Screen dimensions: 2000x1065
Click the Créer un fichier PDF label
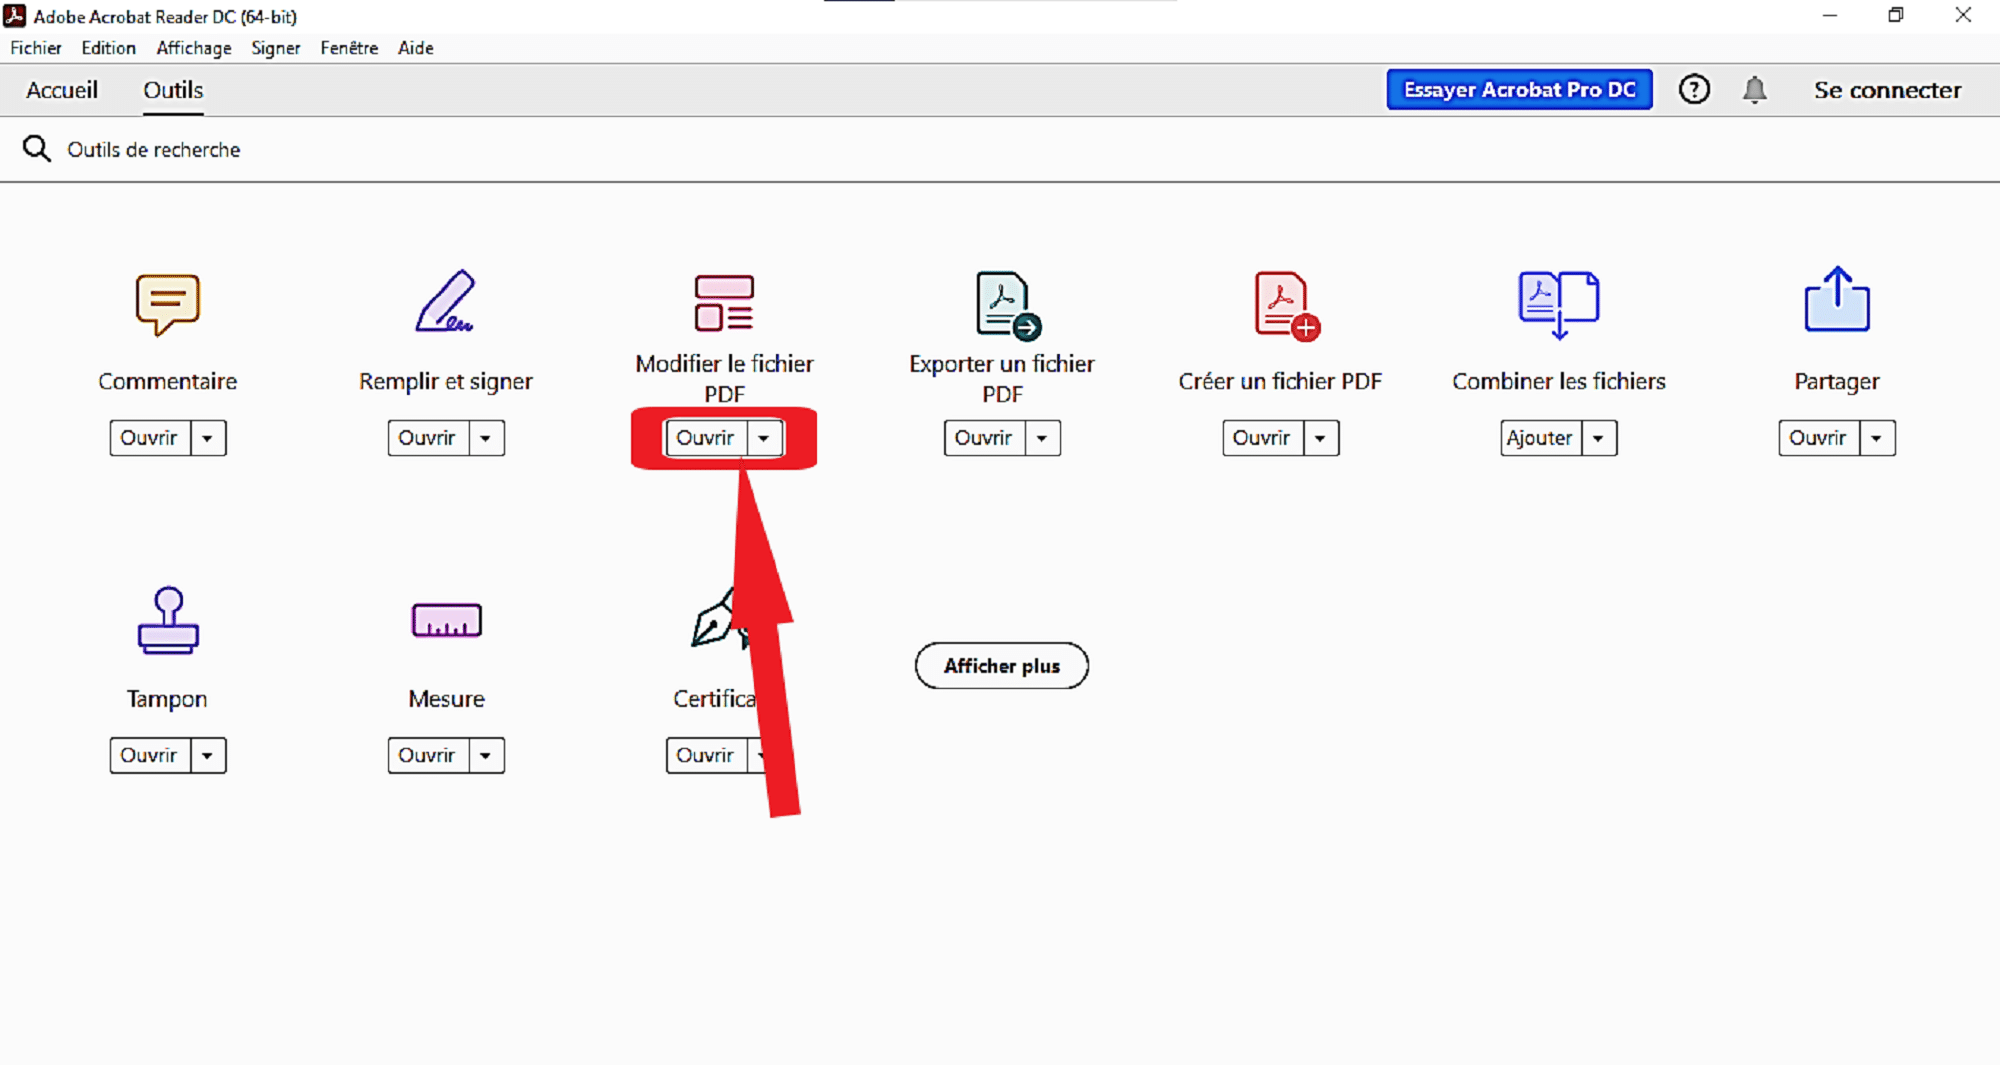coord(1280,381)
